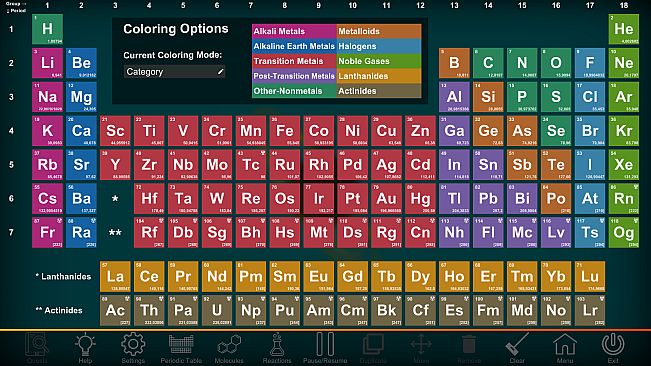Select the Uranium (U) element tile
This screenshot has height=366, width=651.
pos(217,310)
